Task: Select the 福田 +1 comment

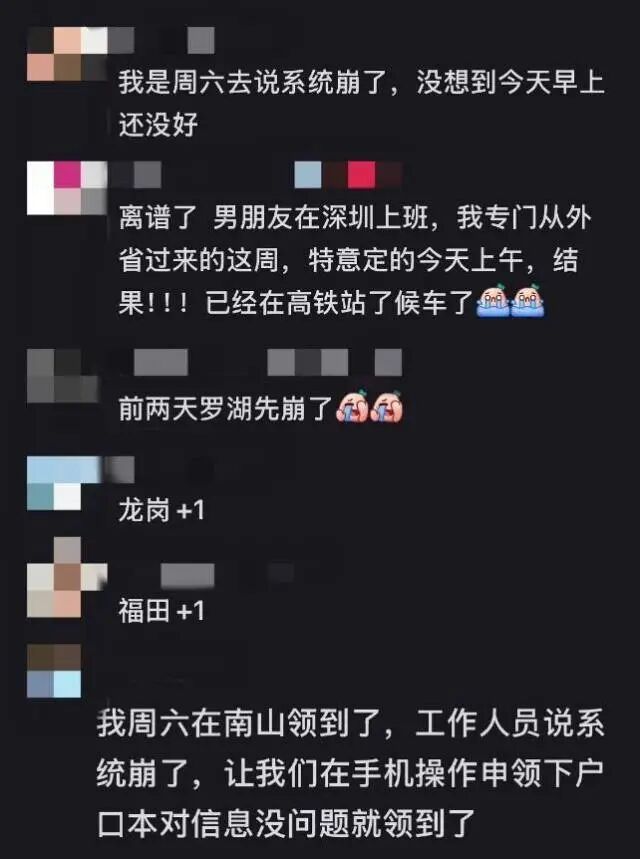Action: click(x=162, y=610)
